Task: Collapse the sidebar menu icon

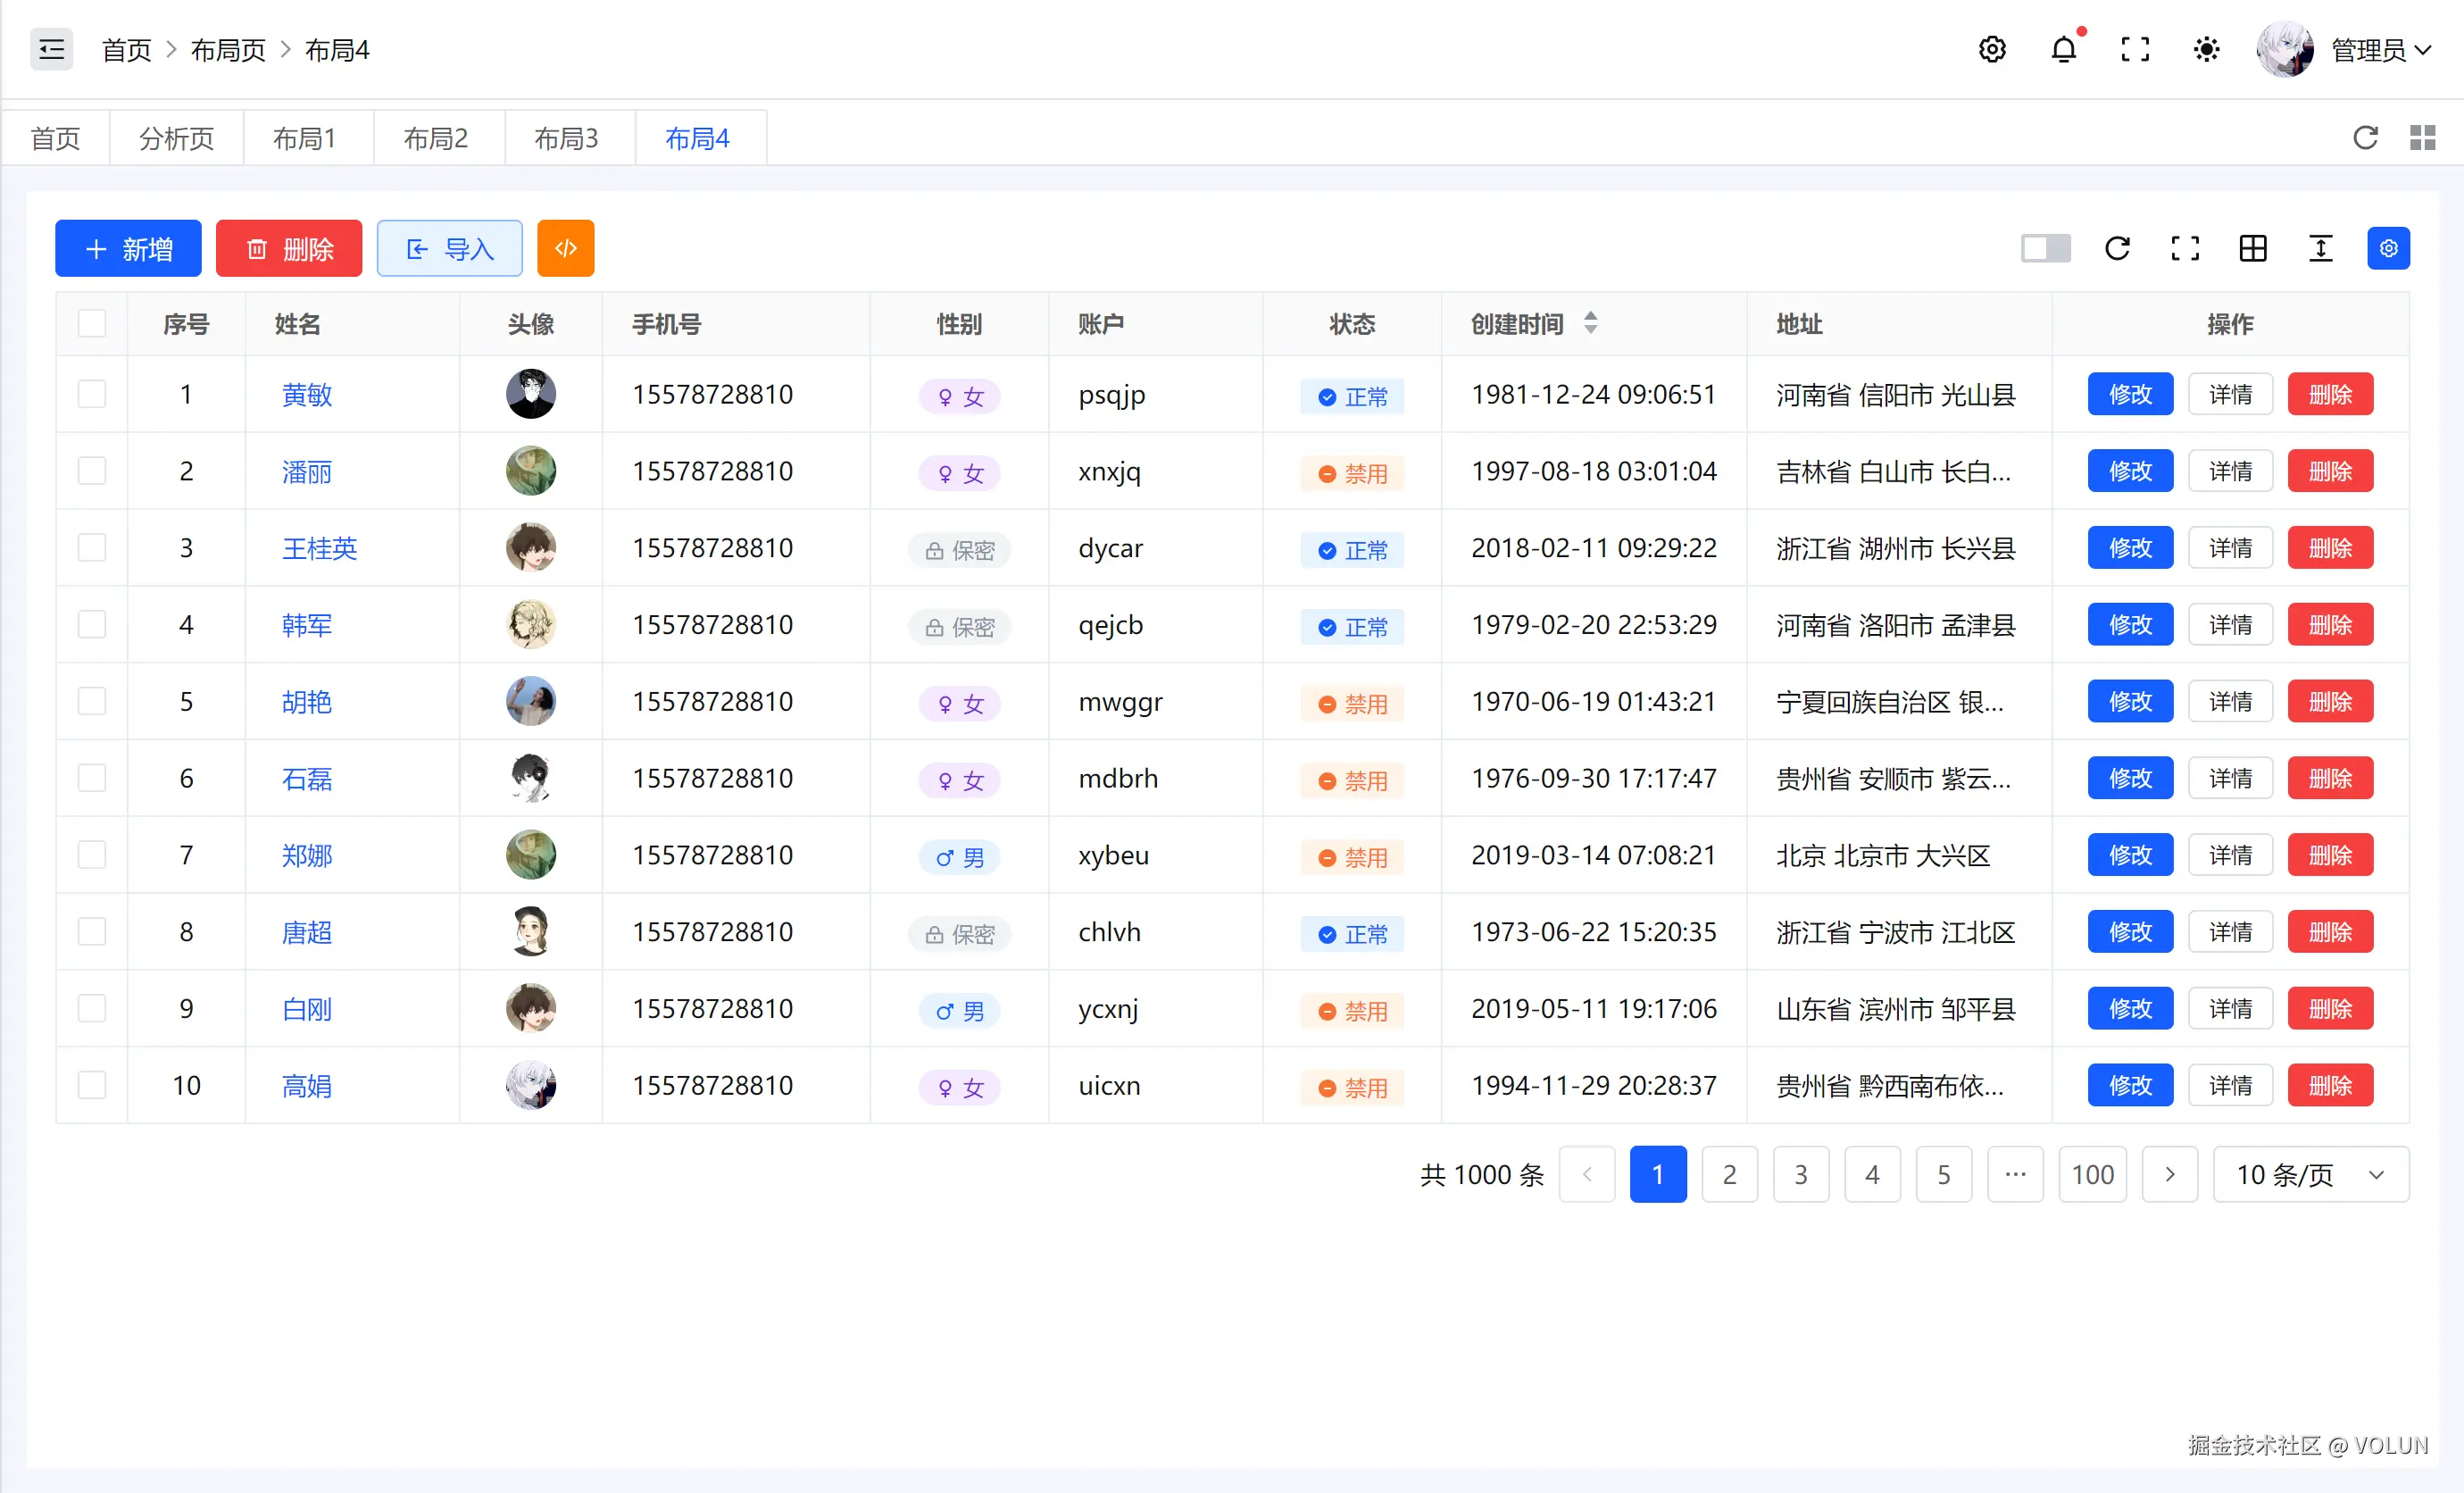Action: 51,49
